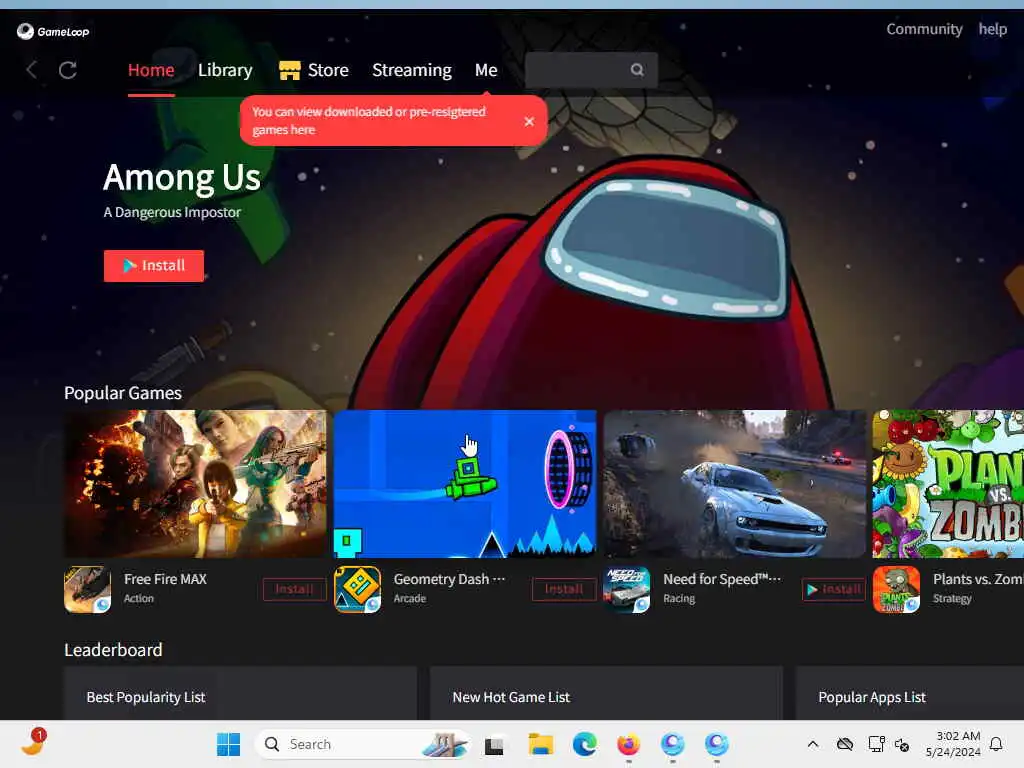Install Need for Speed
The height and width of the screenshot is (768, 1024).
point(834,589)
